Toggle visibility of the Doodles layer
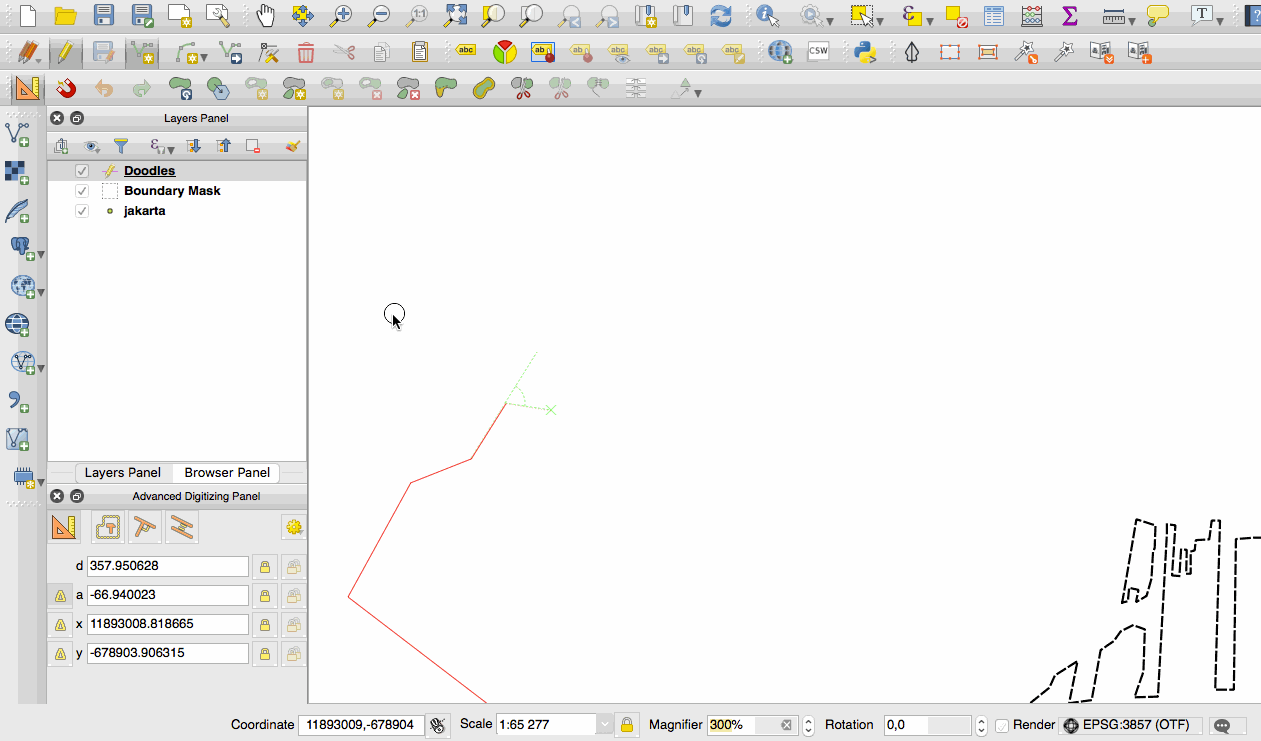 point(82,171)
